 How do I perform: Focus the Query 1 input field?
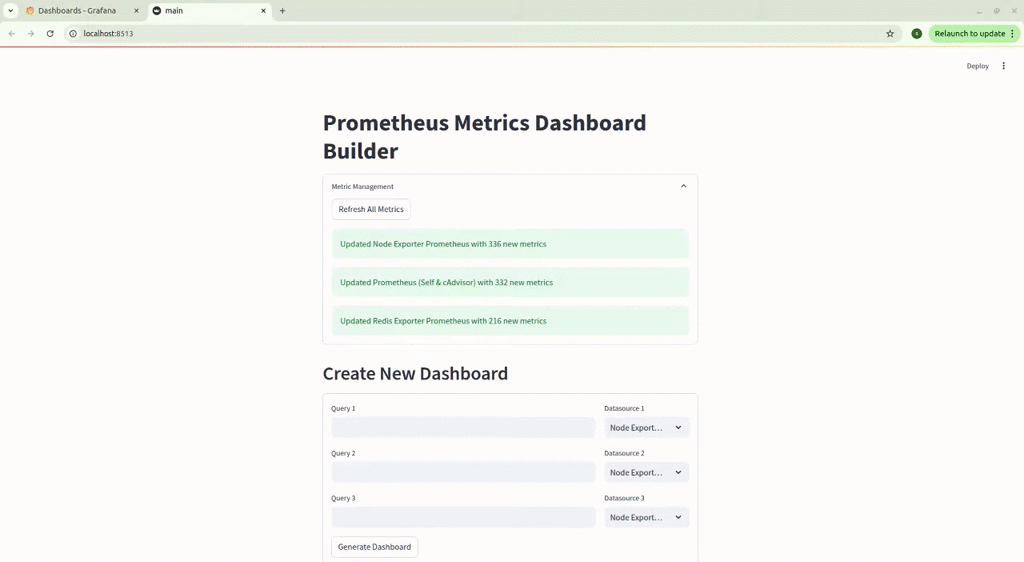pos(463,428)
